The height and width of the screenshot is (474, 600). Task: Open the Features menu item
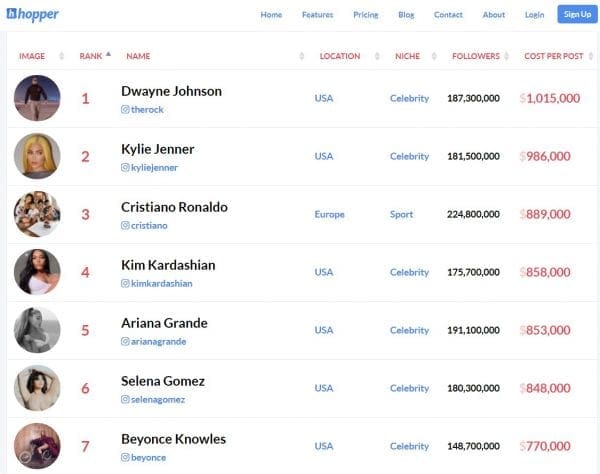click(317, 15)
